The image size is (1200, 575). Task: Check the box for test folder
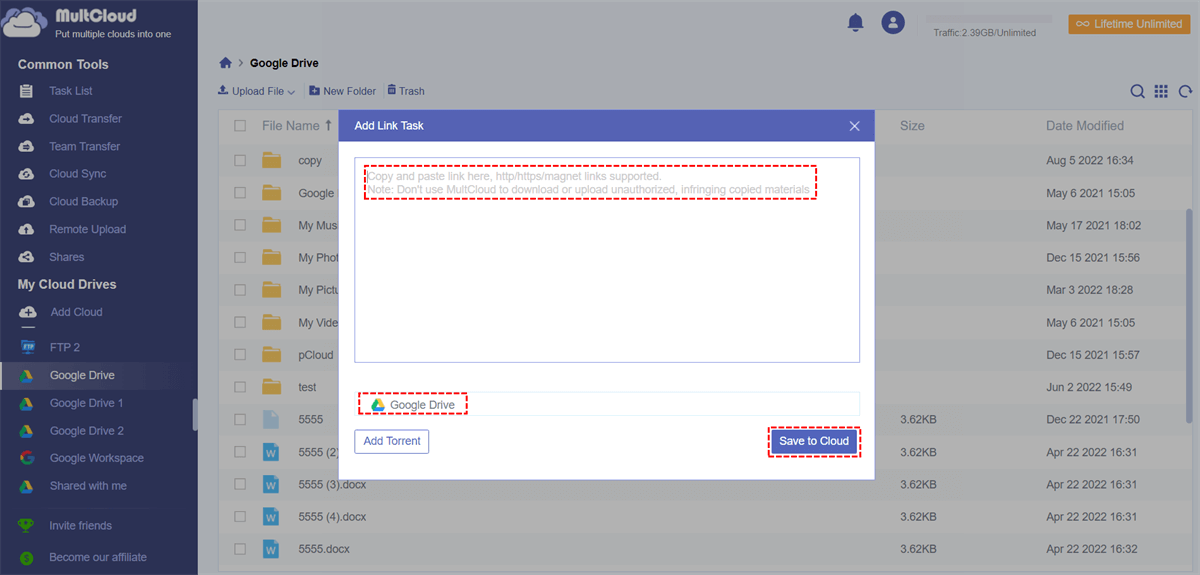click(240, 387)
